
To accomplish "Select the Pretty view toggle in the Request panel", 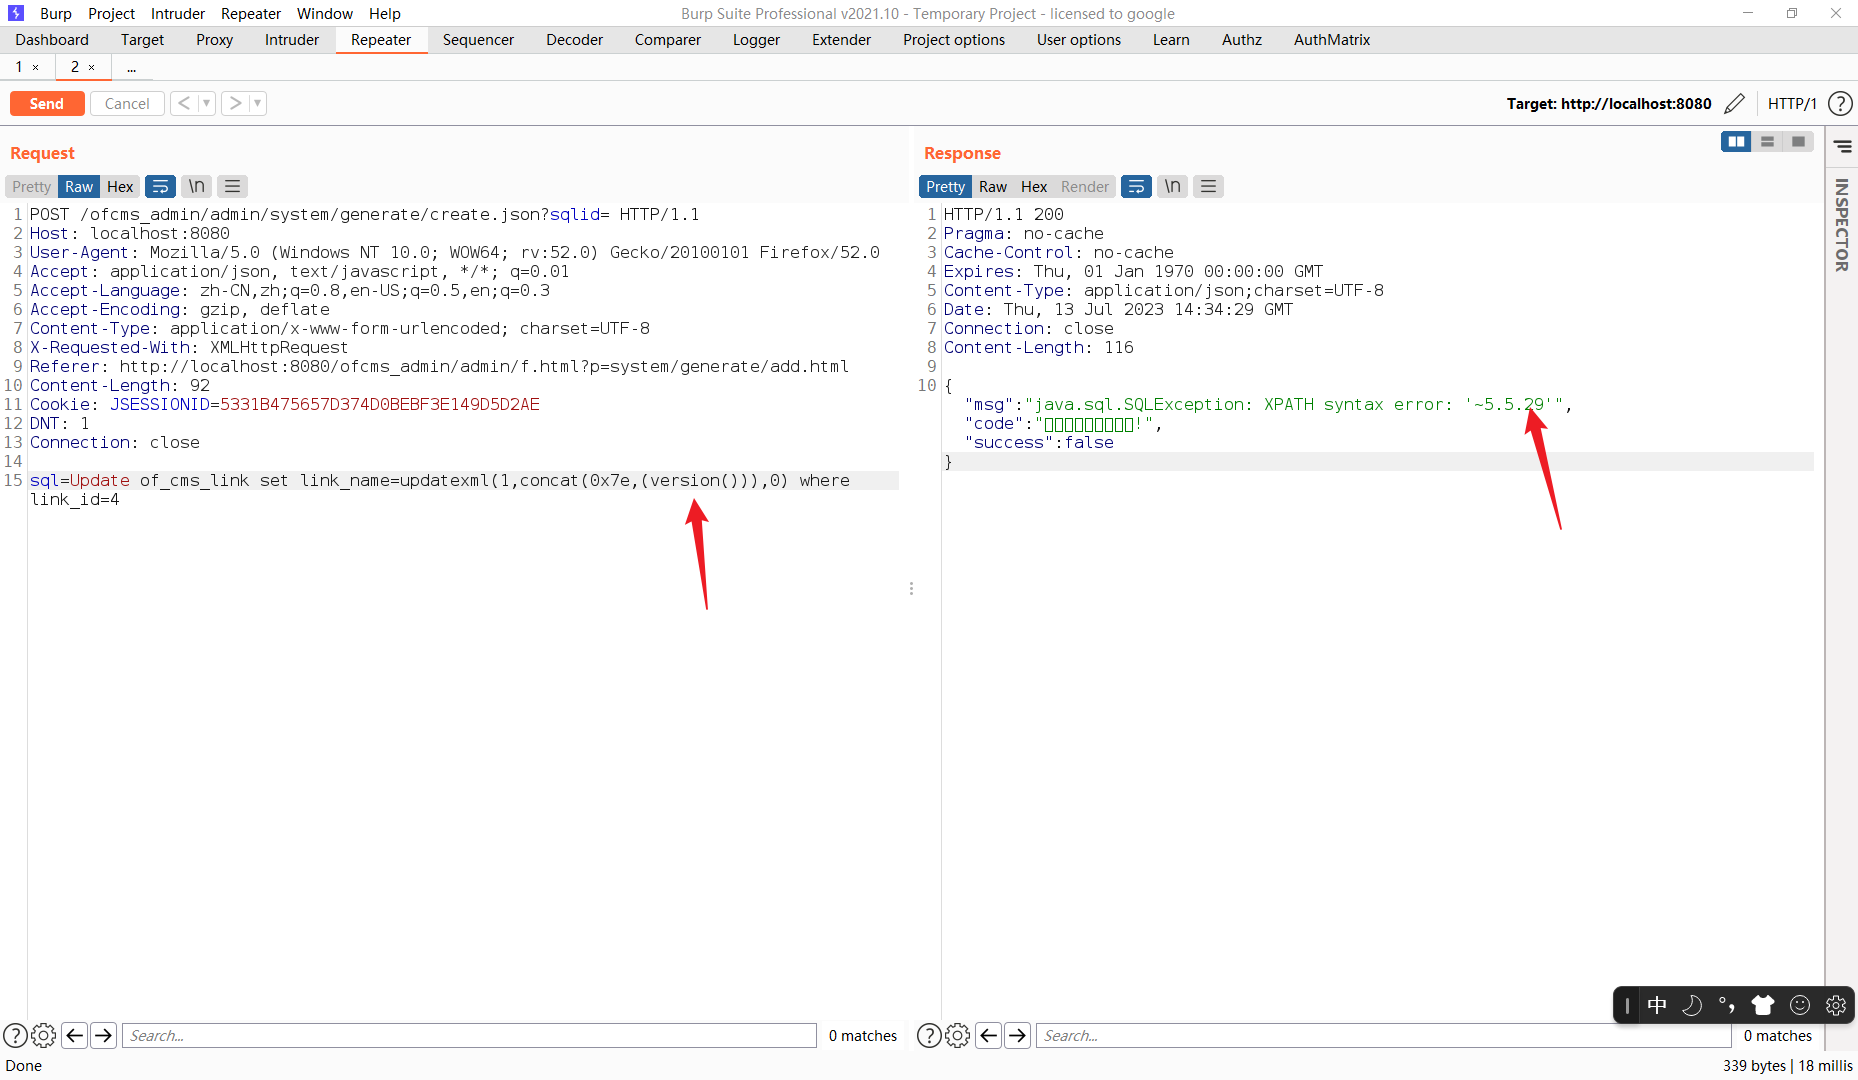I will [31, 186].
